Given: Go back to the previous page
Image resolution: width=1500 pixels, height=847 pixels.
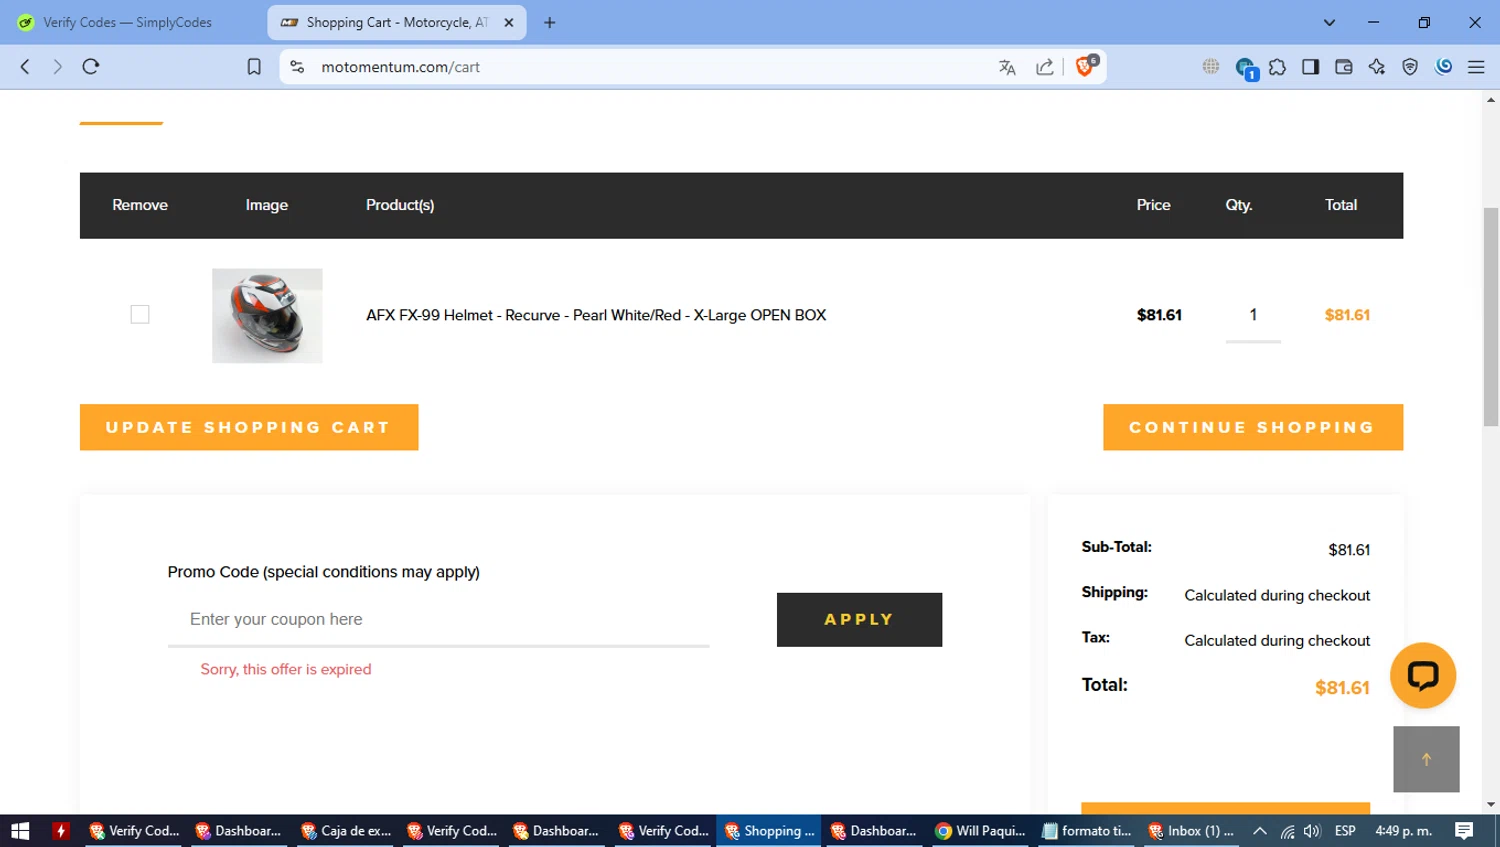Looking at the screenshot, I should coord(25,67).
